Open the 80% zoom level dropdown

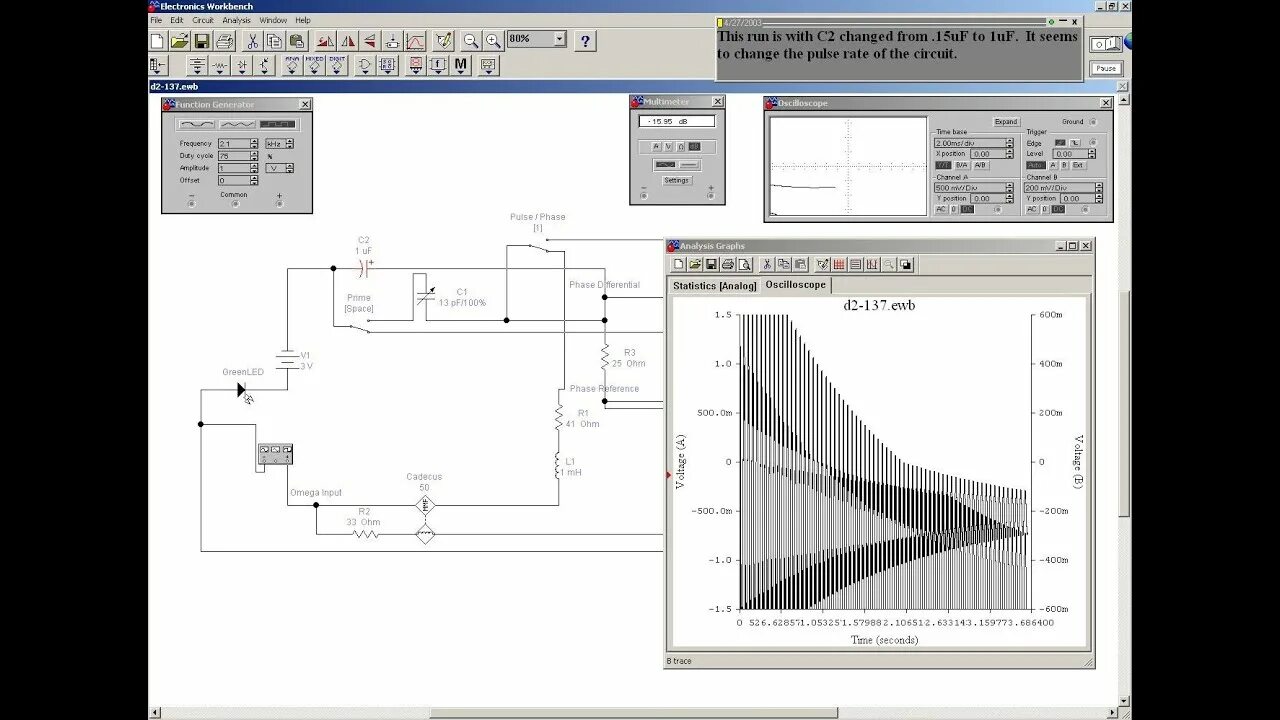pos(558,39)
